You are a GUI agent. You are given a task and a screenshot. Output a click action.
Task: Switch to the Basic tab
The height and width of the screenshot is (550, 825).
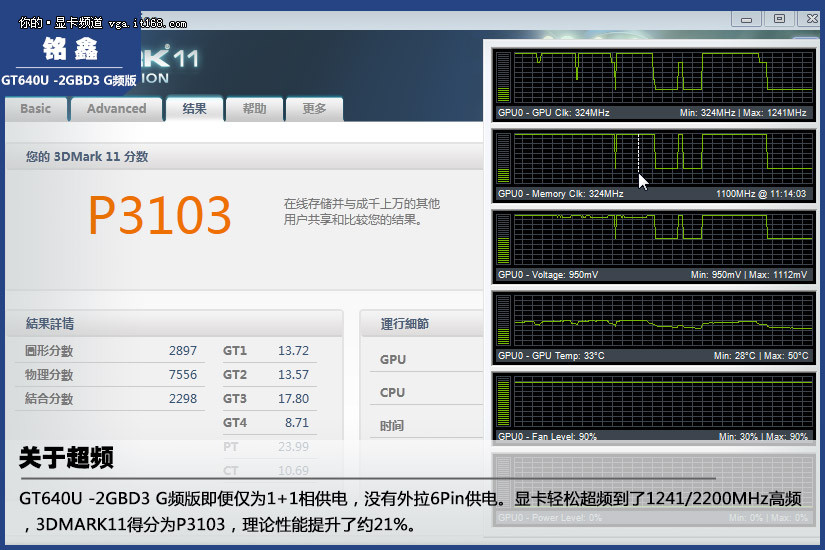click(x=35, y=109)
